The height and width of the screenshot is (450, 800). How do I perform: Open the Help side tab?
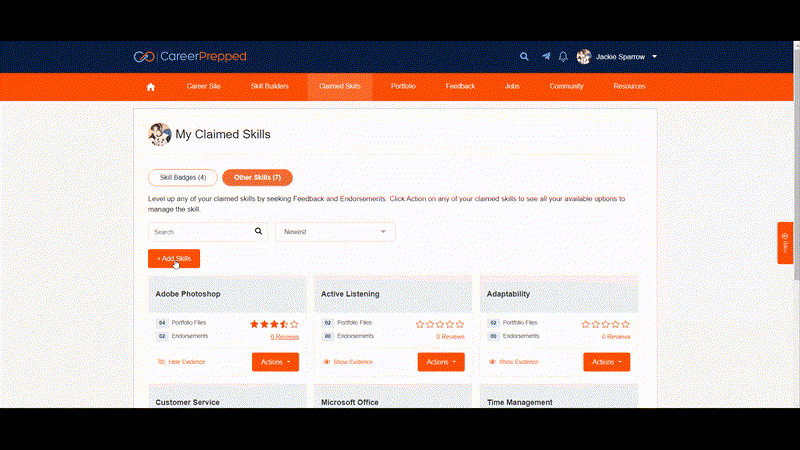pos(785,243)
